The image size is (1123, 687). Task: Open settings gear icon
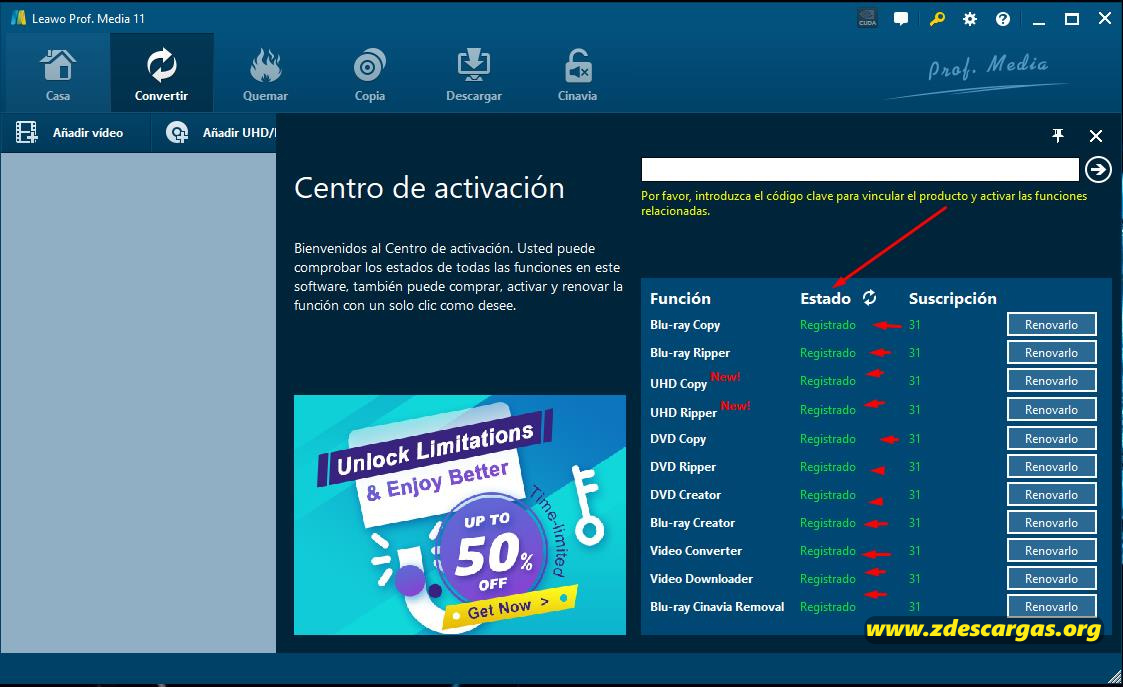(x=970, y=19)
